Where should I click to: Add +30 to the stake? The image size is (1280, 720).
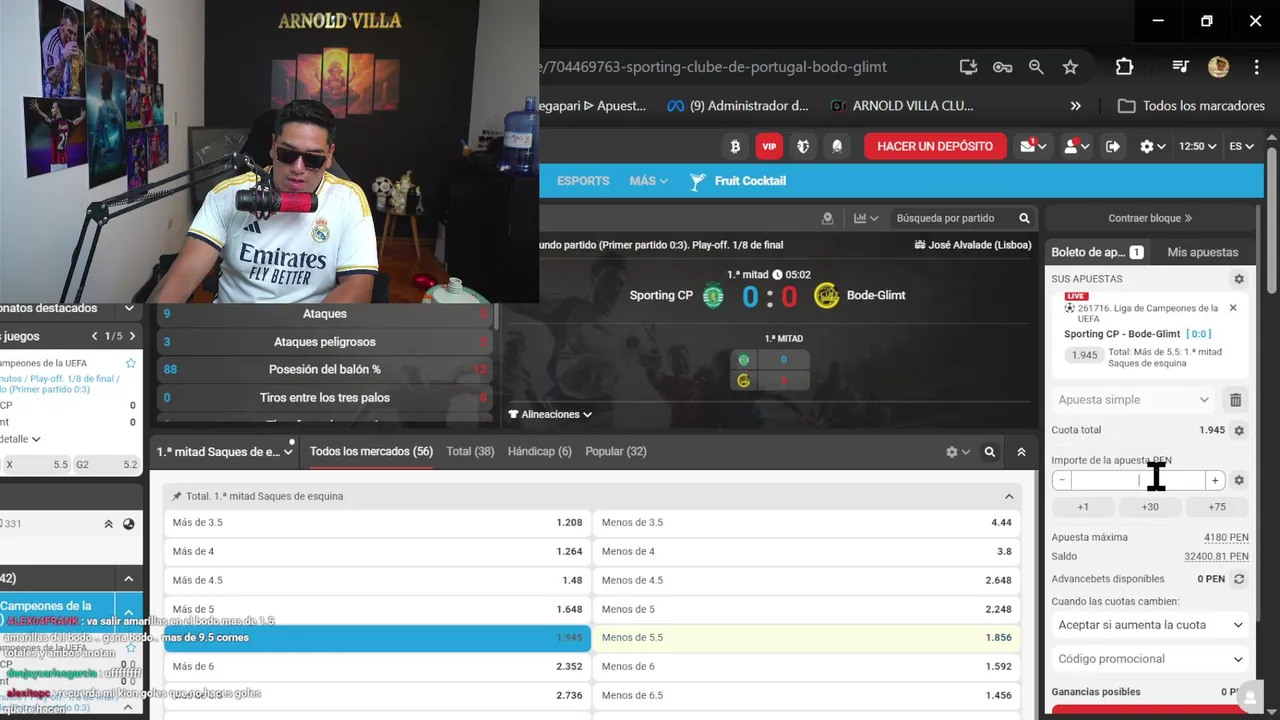(1150, 507)
